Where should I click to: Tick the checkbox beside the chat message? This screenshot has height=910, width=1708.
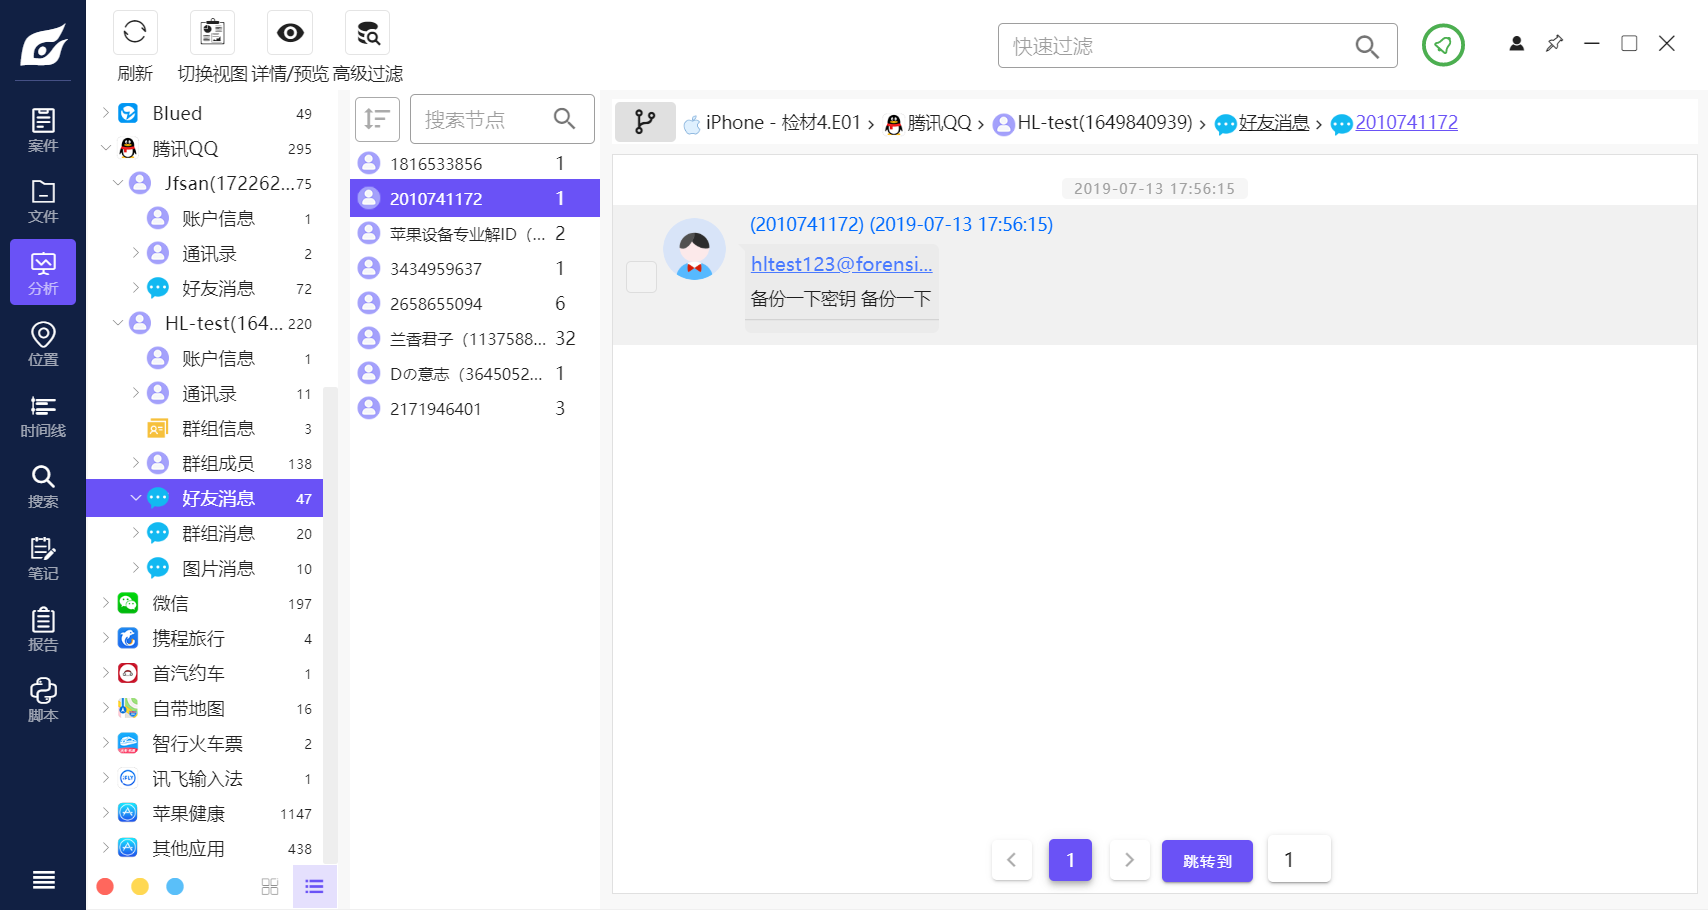tap(641, 277)
